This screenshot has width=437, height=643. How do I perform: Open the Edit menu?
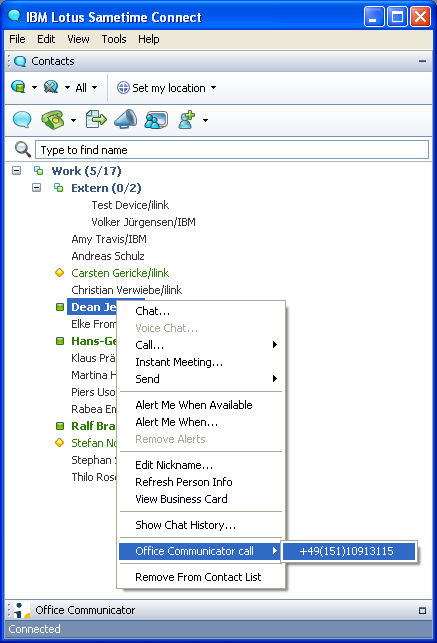click(46, 39)
